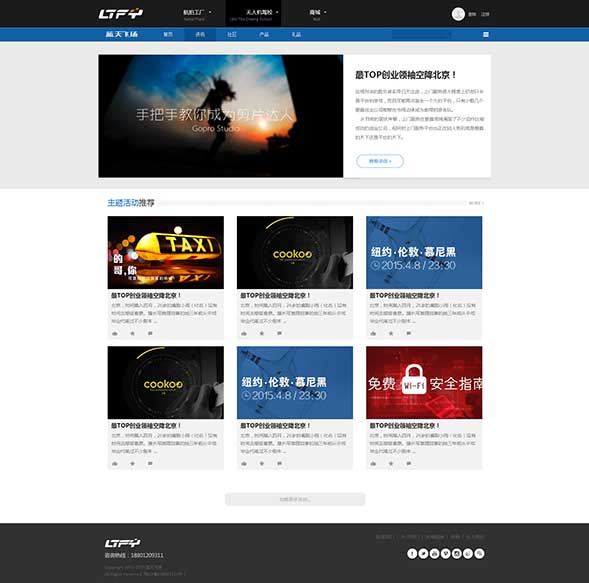Expand the highlighted Driving School menu dropdown
The height and width of the screenshot is (583, 589).
coord(277,12)
